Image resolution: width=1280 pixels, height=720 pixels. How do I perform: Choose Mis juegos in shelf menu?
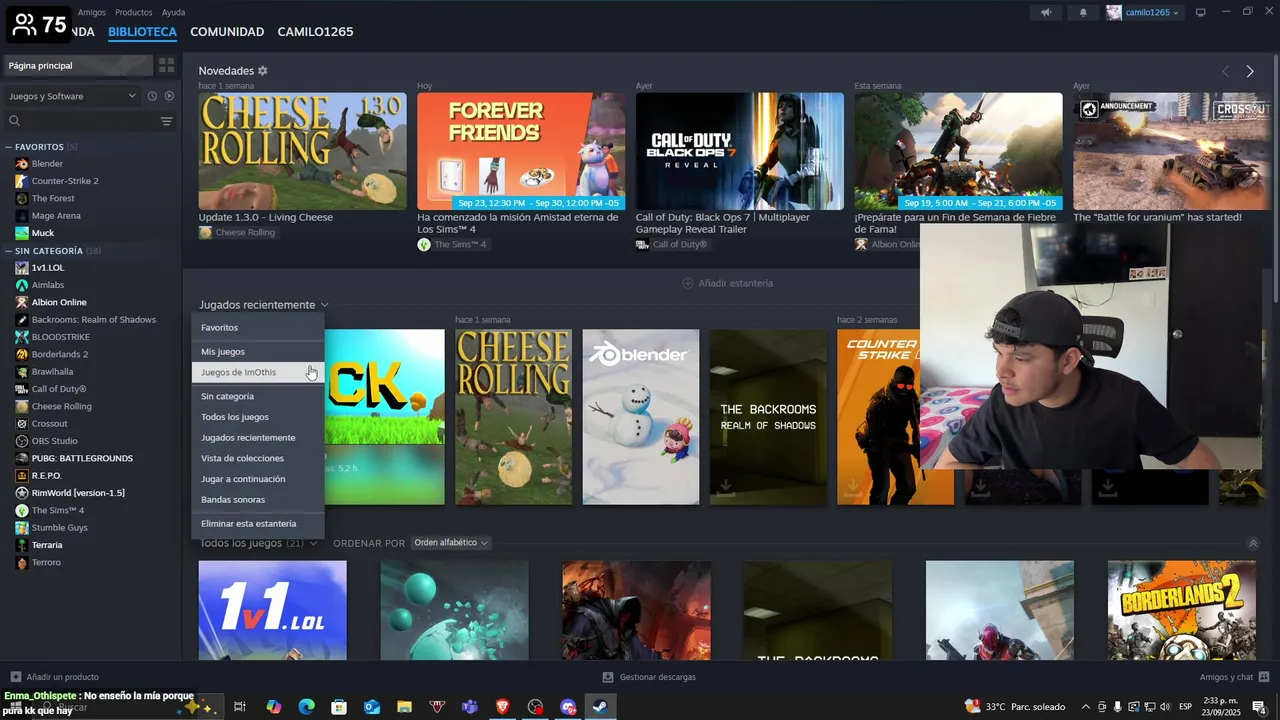coord(258,352)
